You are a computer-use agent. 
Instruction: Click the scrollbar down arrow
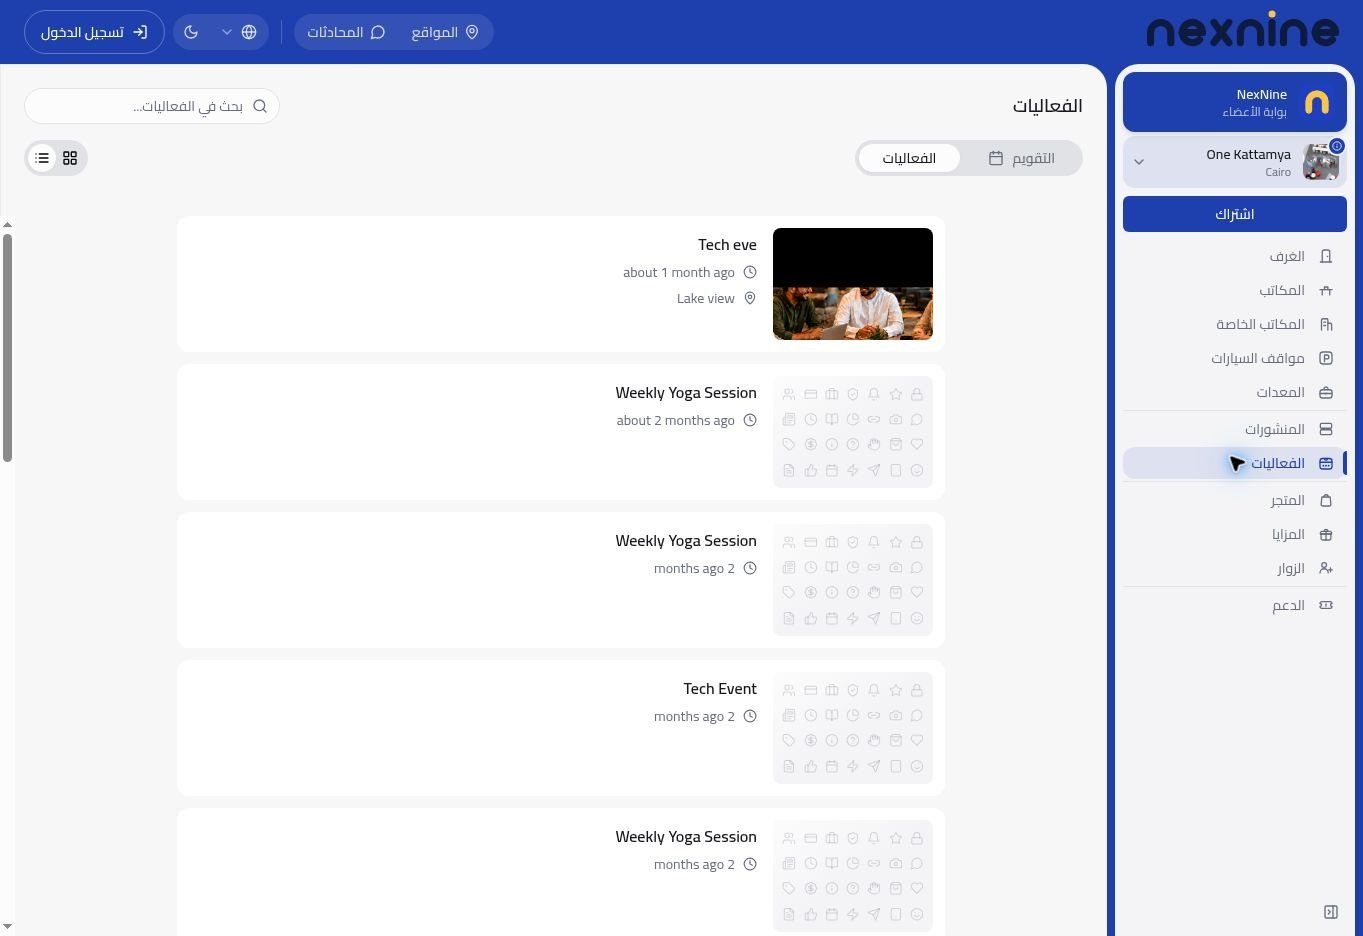point(7,927)
